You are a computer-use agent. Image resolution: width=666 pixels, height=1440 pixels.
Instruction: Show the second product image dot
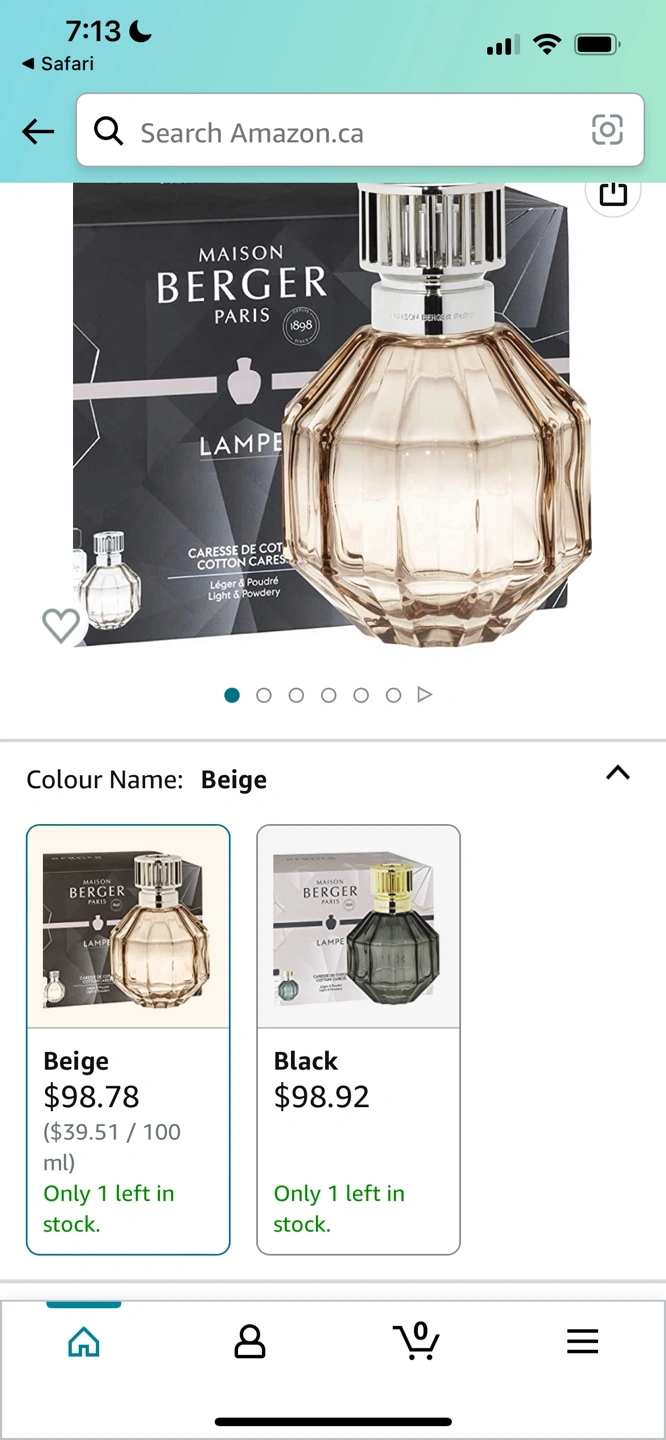(264, 695)
